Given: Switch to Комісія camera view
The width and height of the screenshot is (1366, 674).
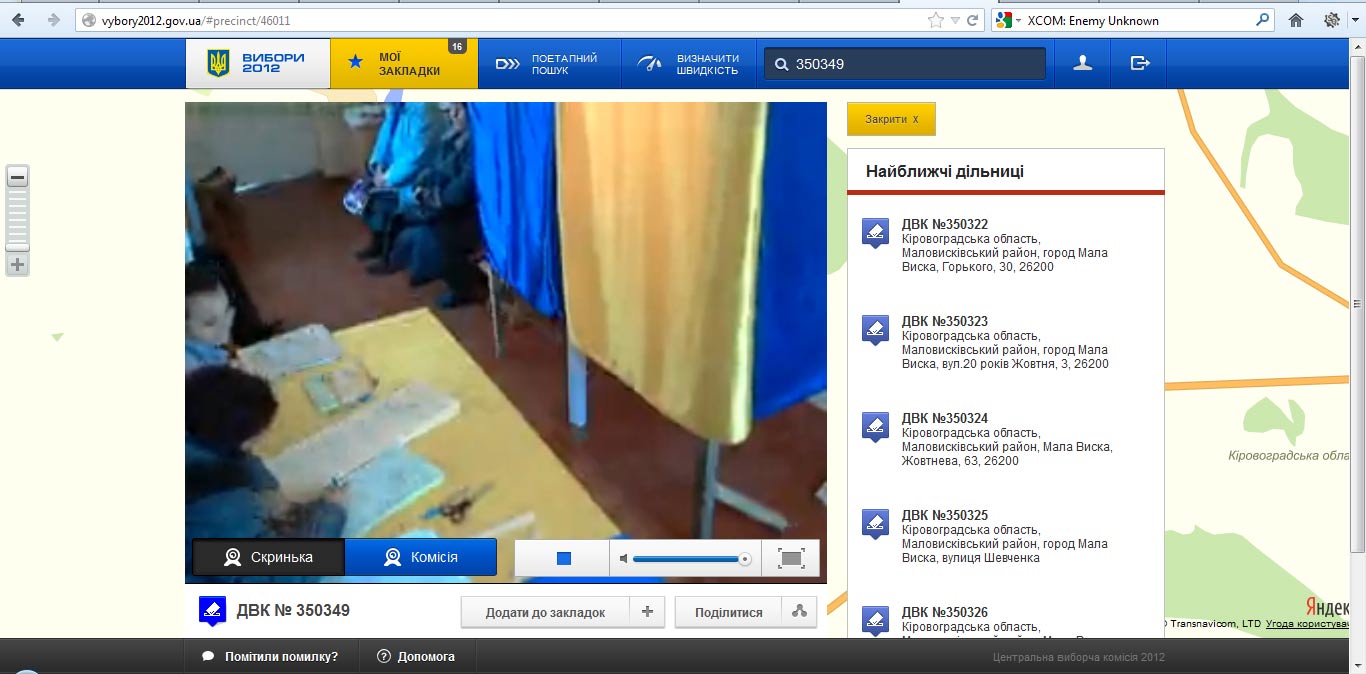Looking at the screenshot, I should pos(421,557).
